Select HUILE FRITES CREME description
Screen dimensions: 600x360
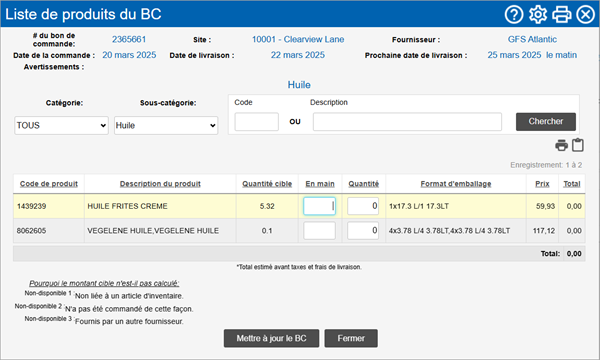click(127, 206)
